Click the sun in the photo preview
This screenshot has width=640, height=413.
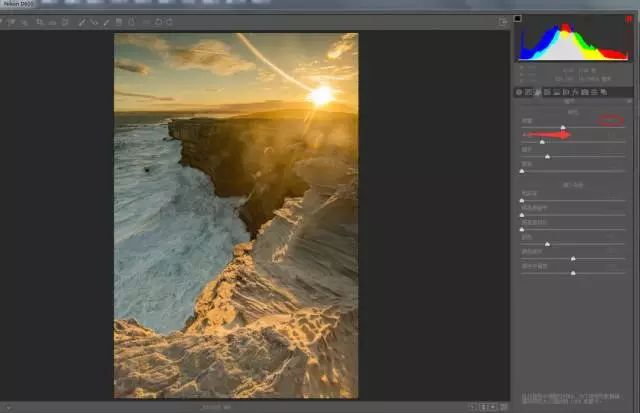[321, 95]
